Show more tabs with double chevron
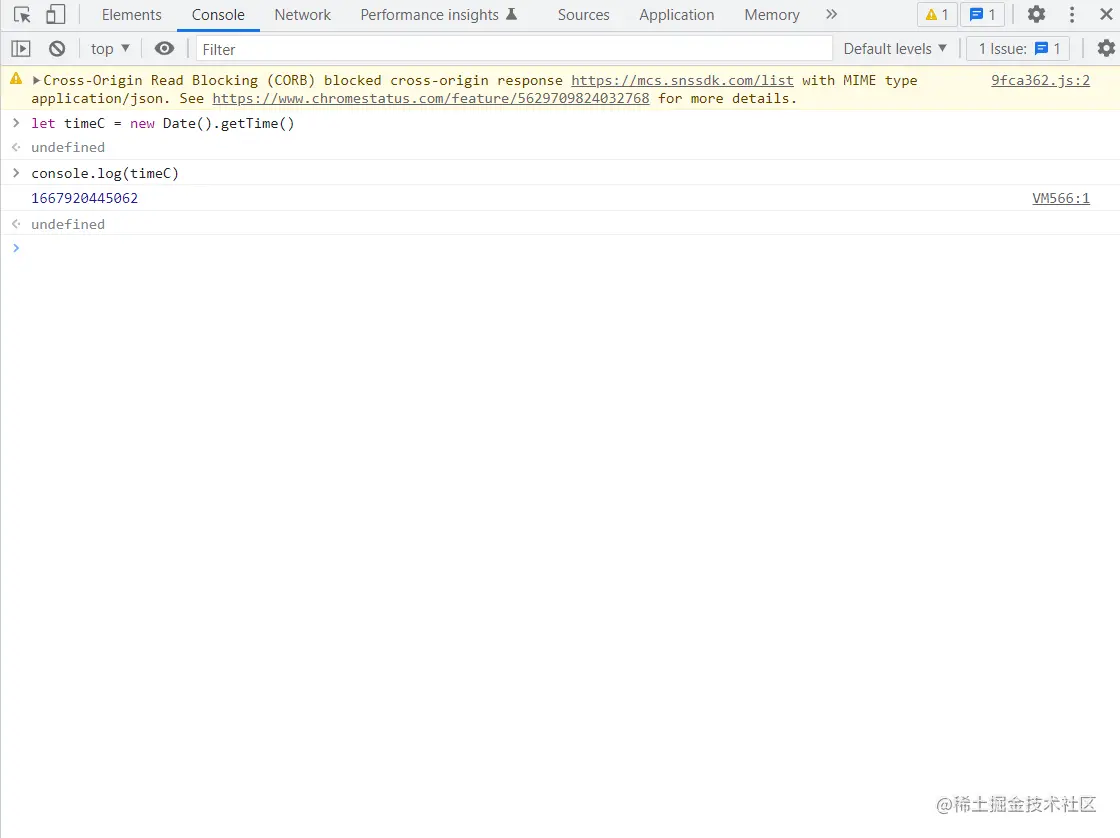 [x=831, y=15]
